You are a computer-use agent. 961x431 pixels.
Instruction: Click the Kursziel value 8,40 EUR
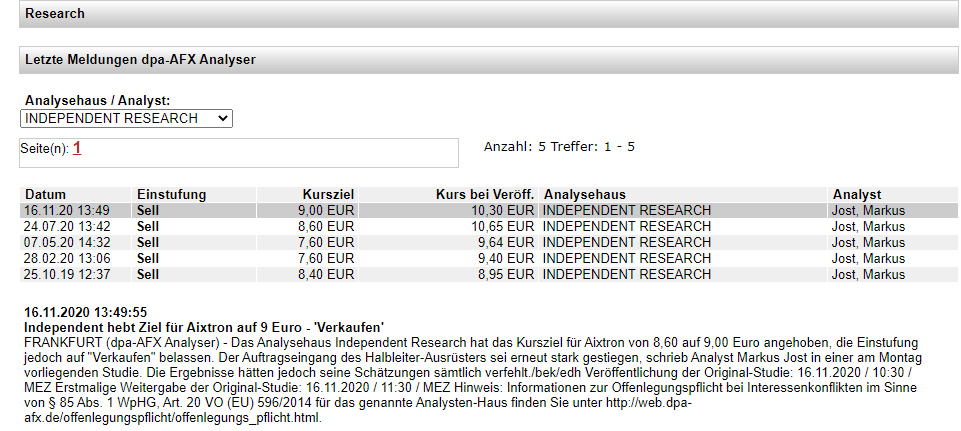[x=324, y=274]
